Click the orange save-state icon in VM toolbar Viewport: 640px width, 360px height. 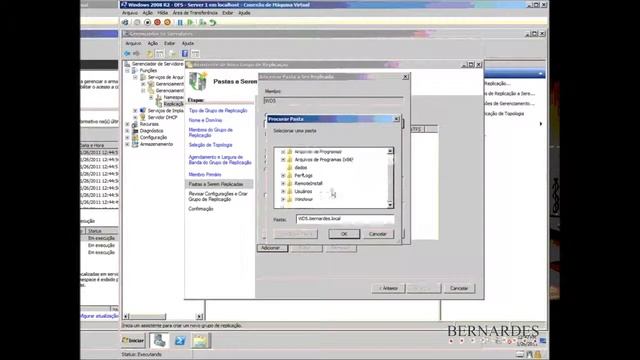point(167,22)
